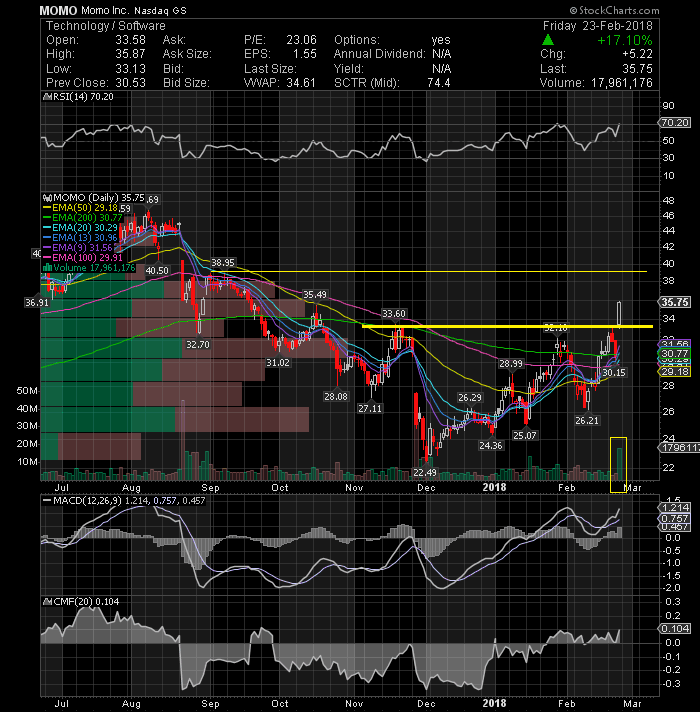The image size is (700, 712).
Task: Click the 32.70 low price annotation
Action: (198, 345)
